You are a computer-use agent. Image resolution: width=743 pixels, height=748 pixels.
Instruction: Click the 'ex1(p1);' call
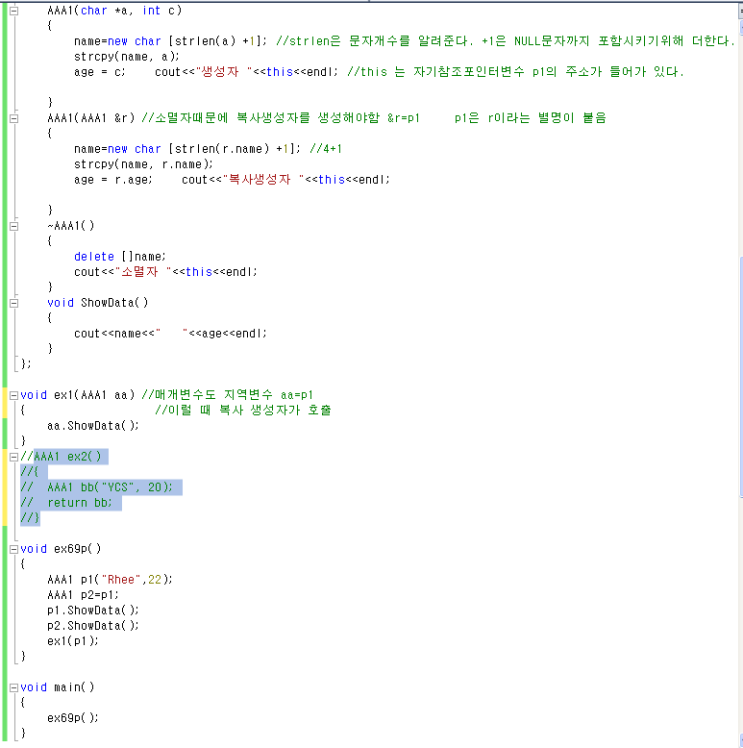[x=72, y=641]
